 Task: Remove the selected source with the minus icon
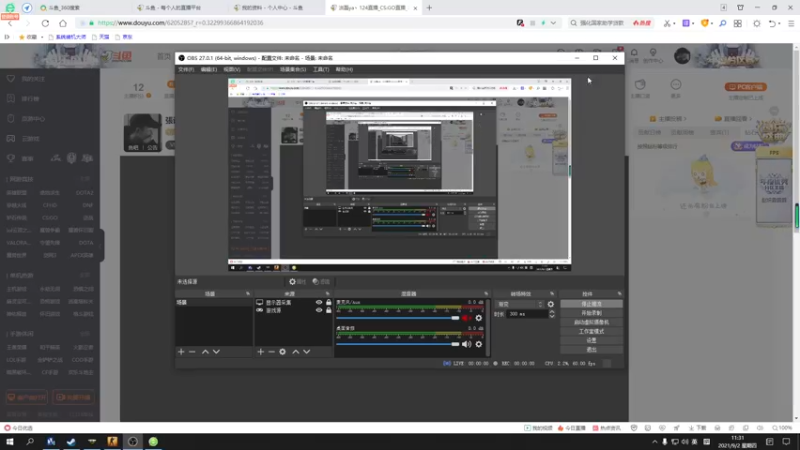[271, 352]
